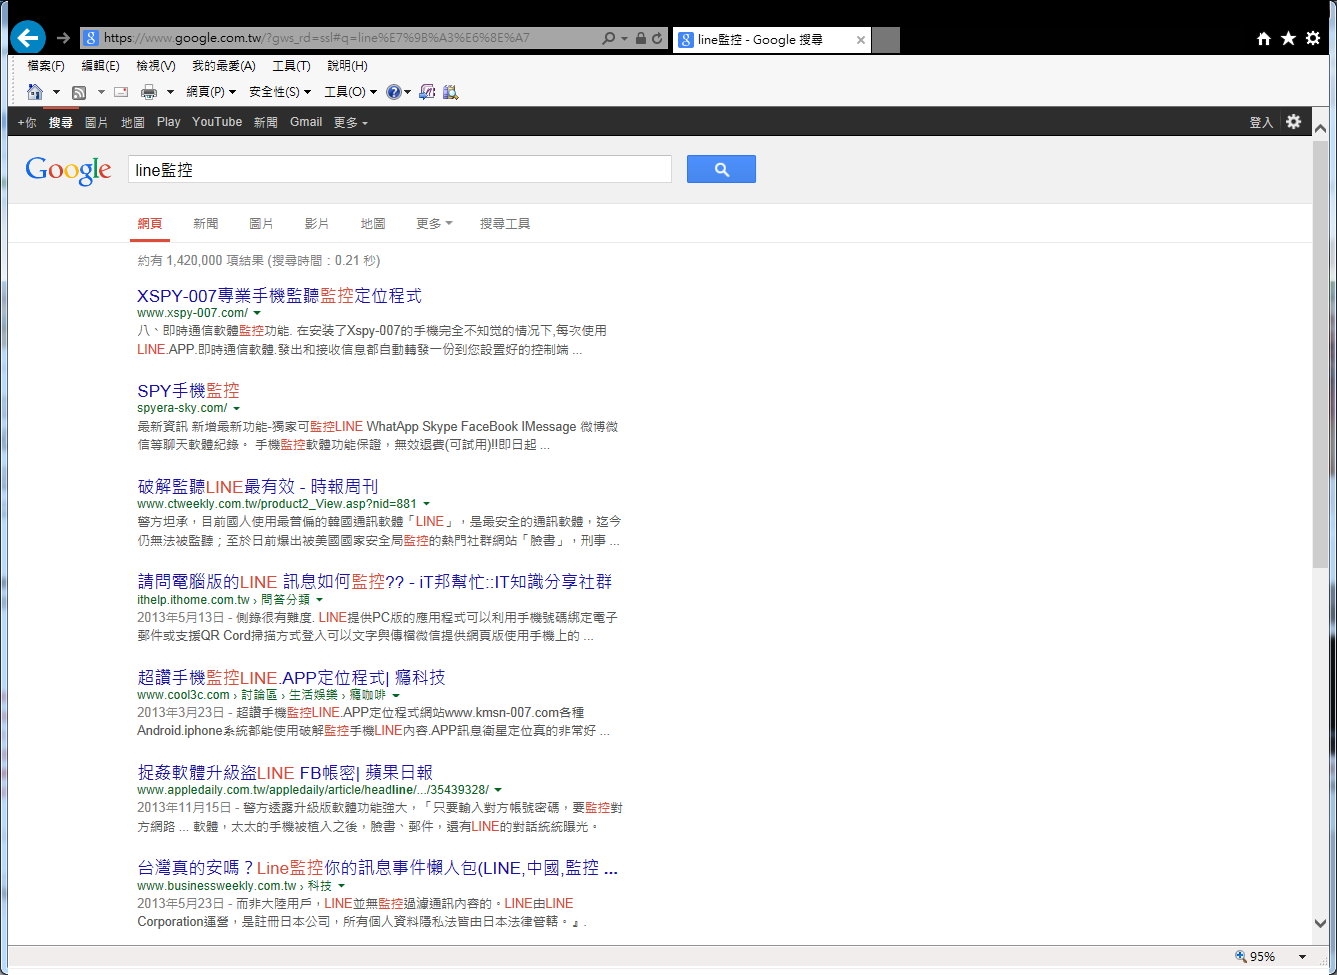This screenshot has height=975, width=1337.
Task: Click the white Home icon at top right
Action: [x=1264, y=38]
